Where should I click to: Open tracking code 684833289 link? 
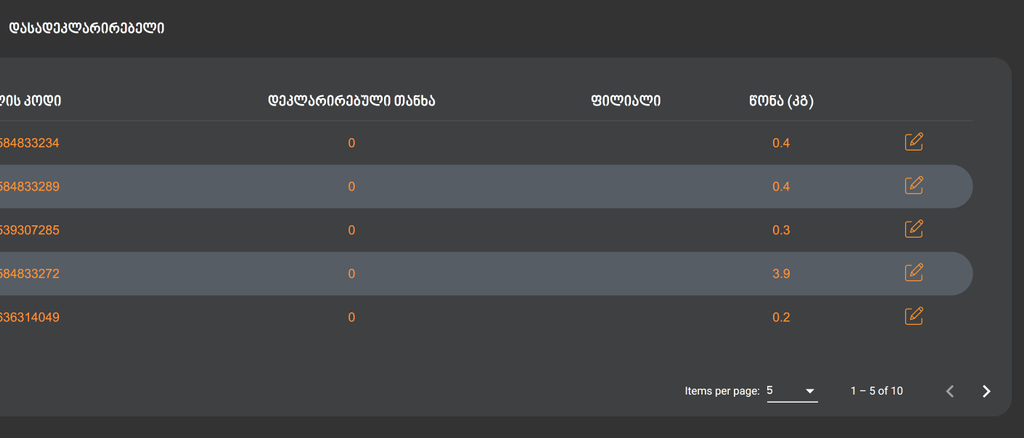(30, 187)
